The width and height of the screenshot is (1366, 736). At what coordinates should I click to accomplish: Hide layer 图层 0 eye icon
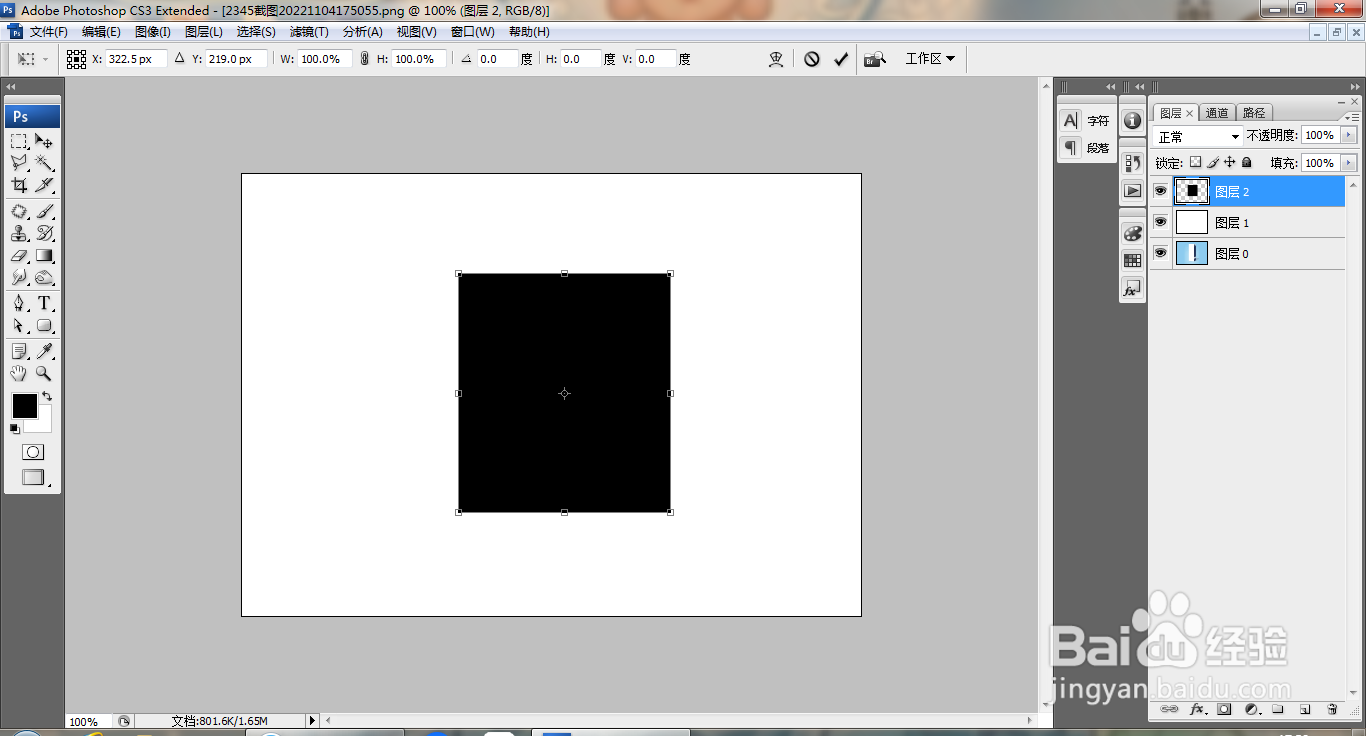pos(1160,253)
